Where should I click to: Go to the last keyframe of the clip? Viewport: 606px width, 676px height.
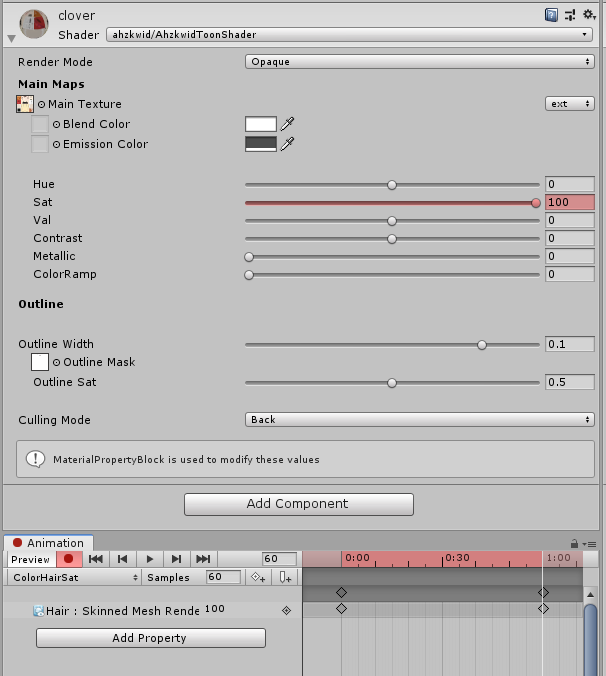point(203,559)
